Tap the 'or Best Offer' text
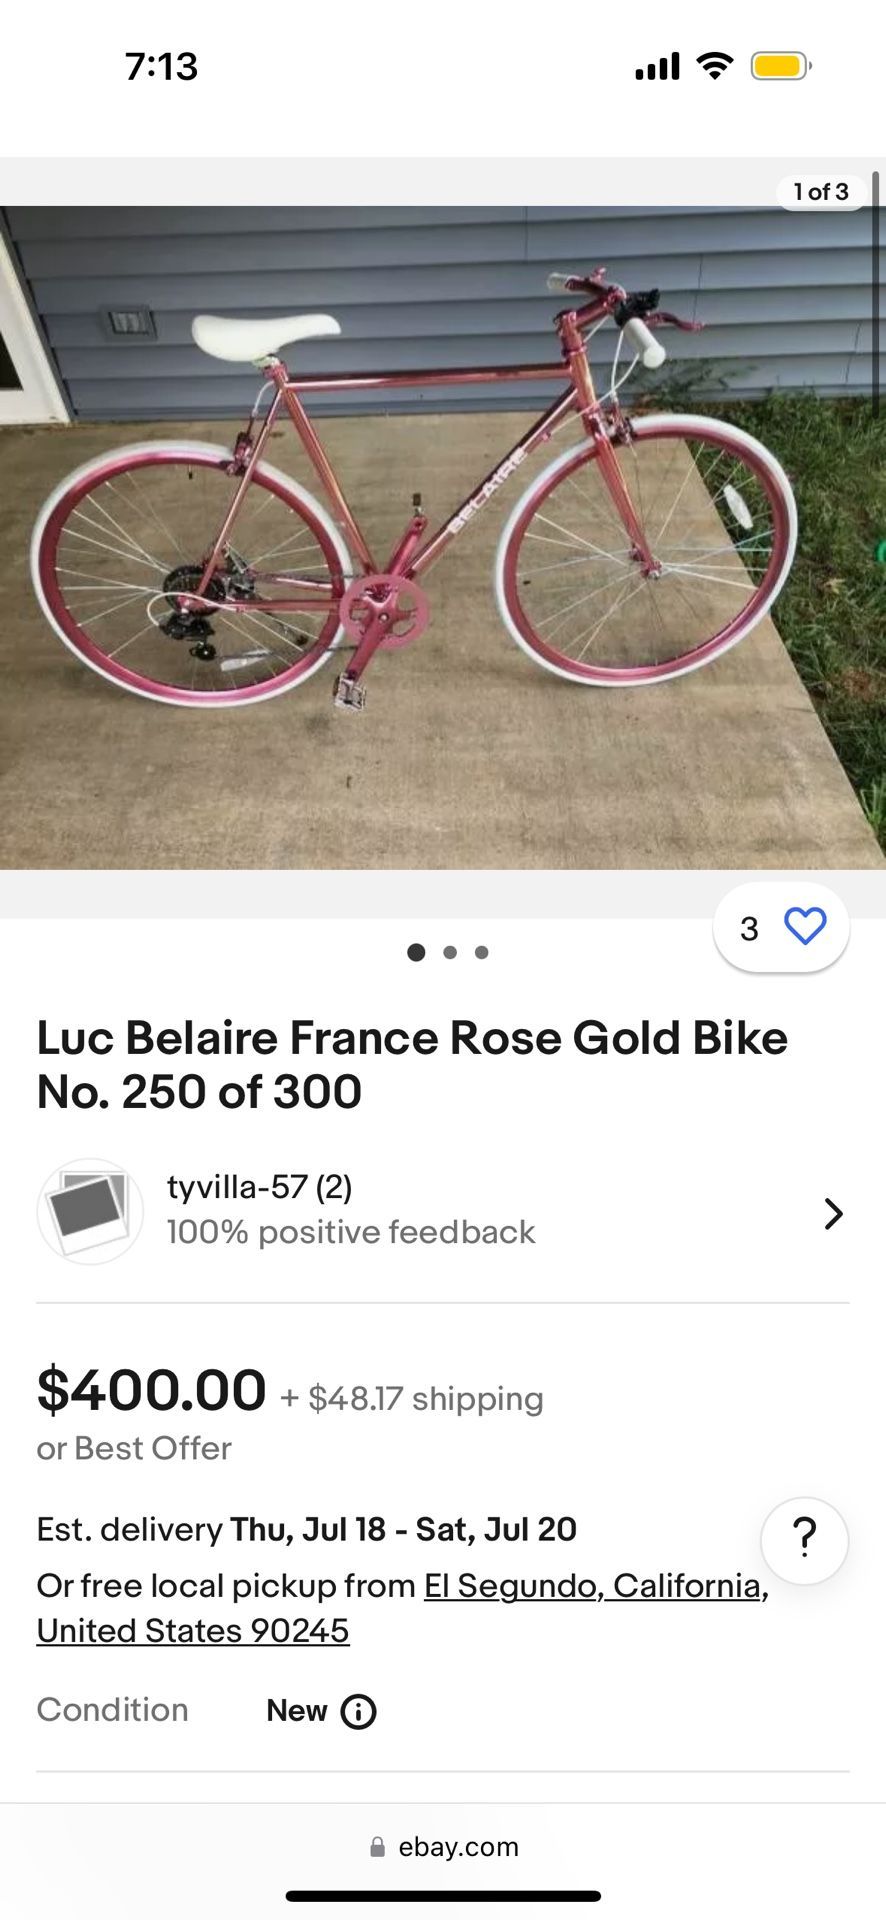The height and width of the screenshot is (1920, 886). coord(134,1448)
